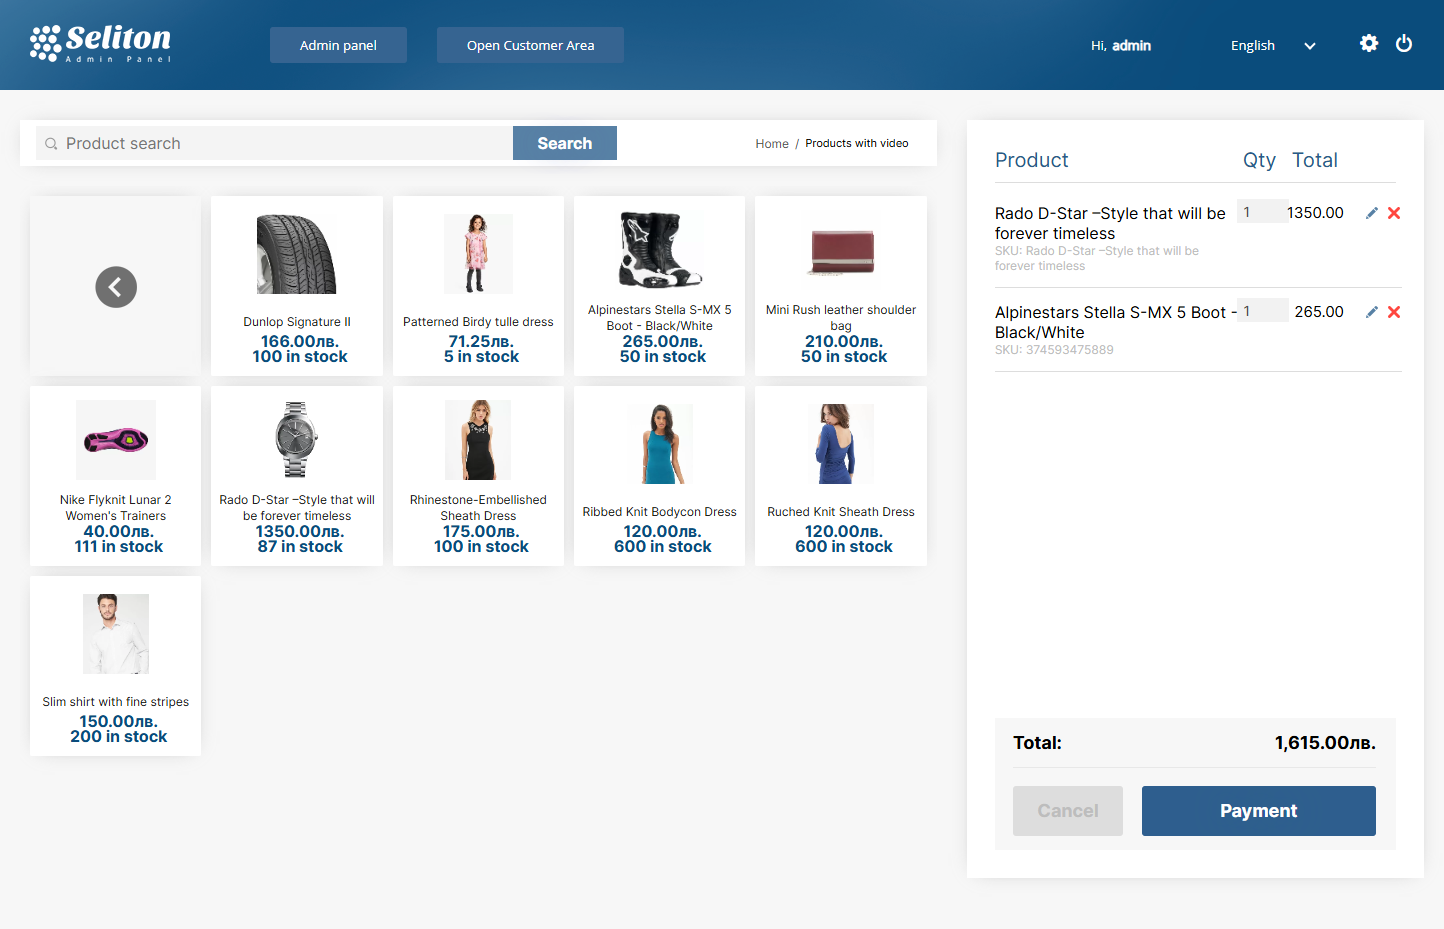Cancel the current order

1067,811
